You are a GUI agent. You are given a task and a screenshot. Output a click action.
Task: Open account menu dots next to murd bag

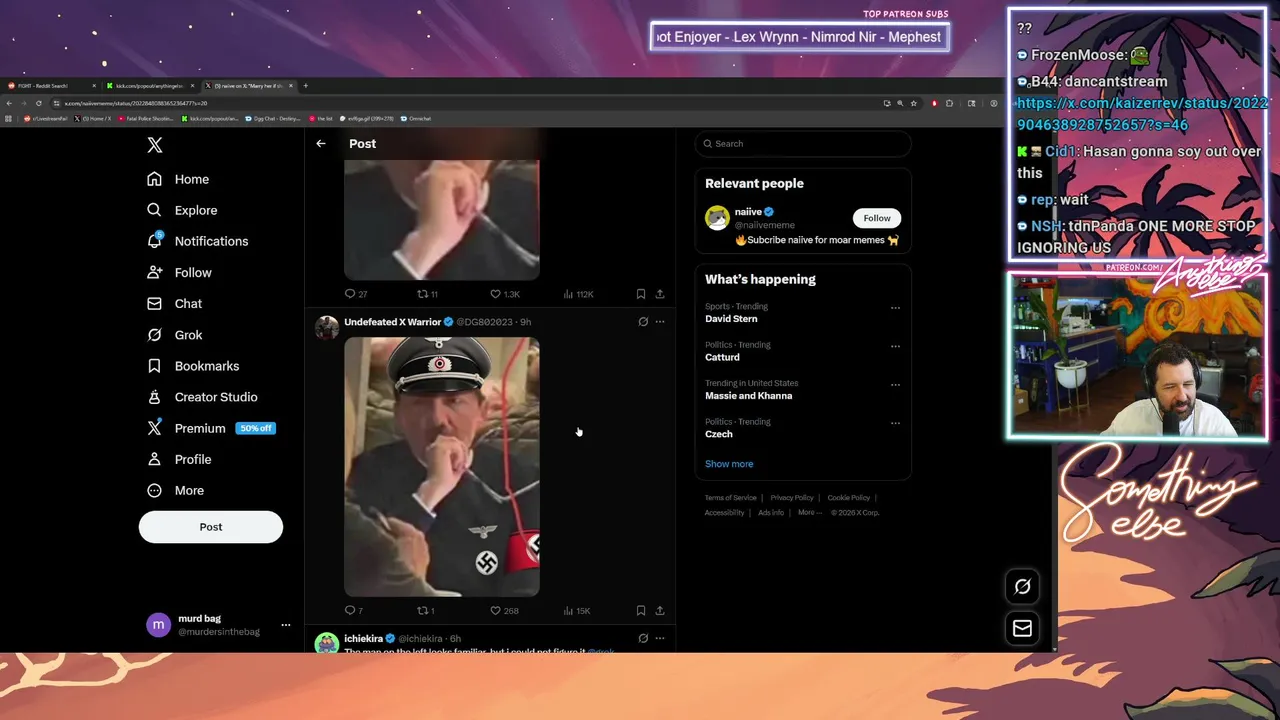coord(285,625)
